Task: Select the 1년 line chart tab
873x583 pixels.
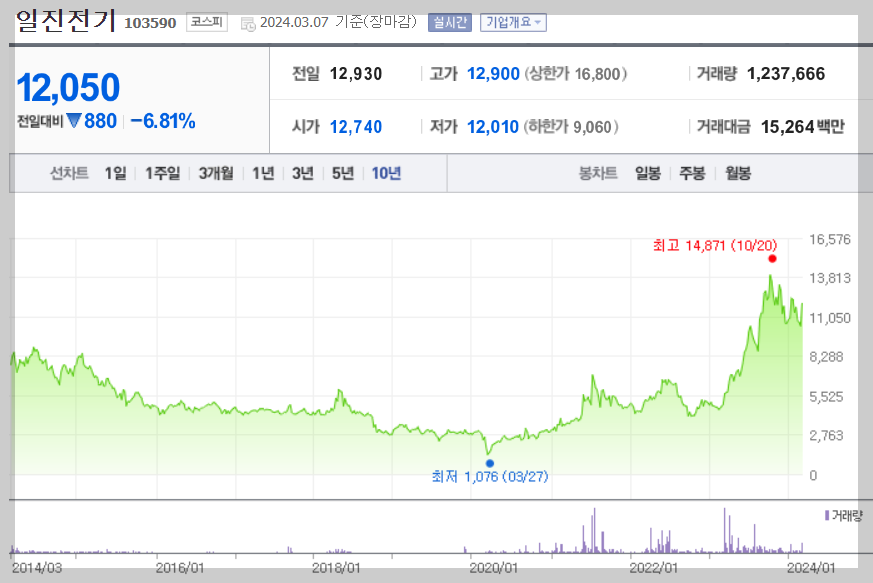Action: 263,173
